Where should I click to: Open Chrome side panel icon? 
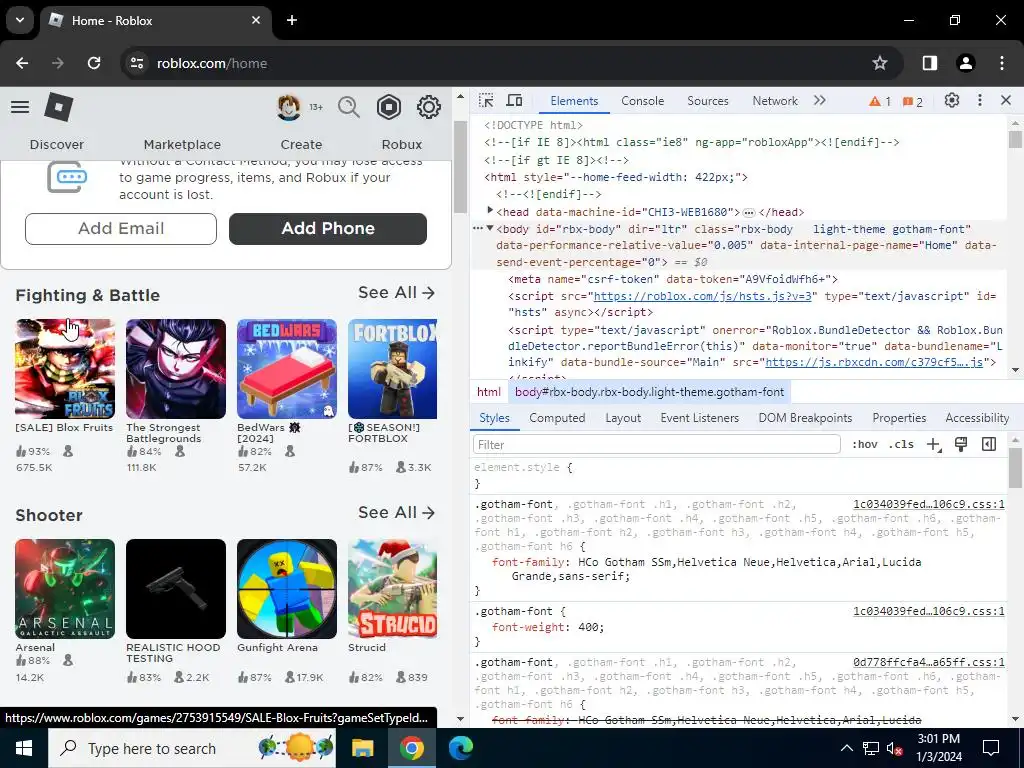pos(929,63)
